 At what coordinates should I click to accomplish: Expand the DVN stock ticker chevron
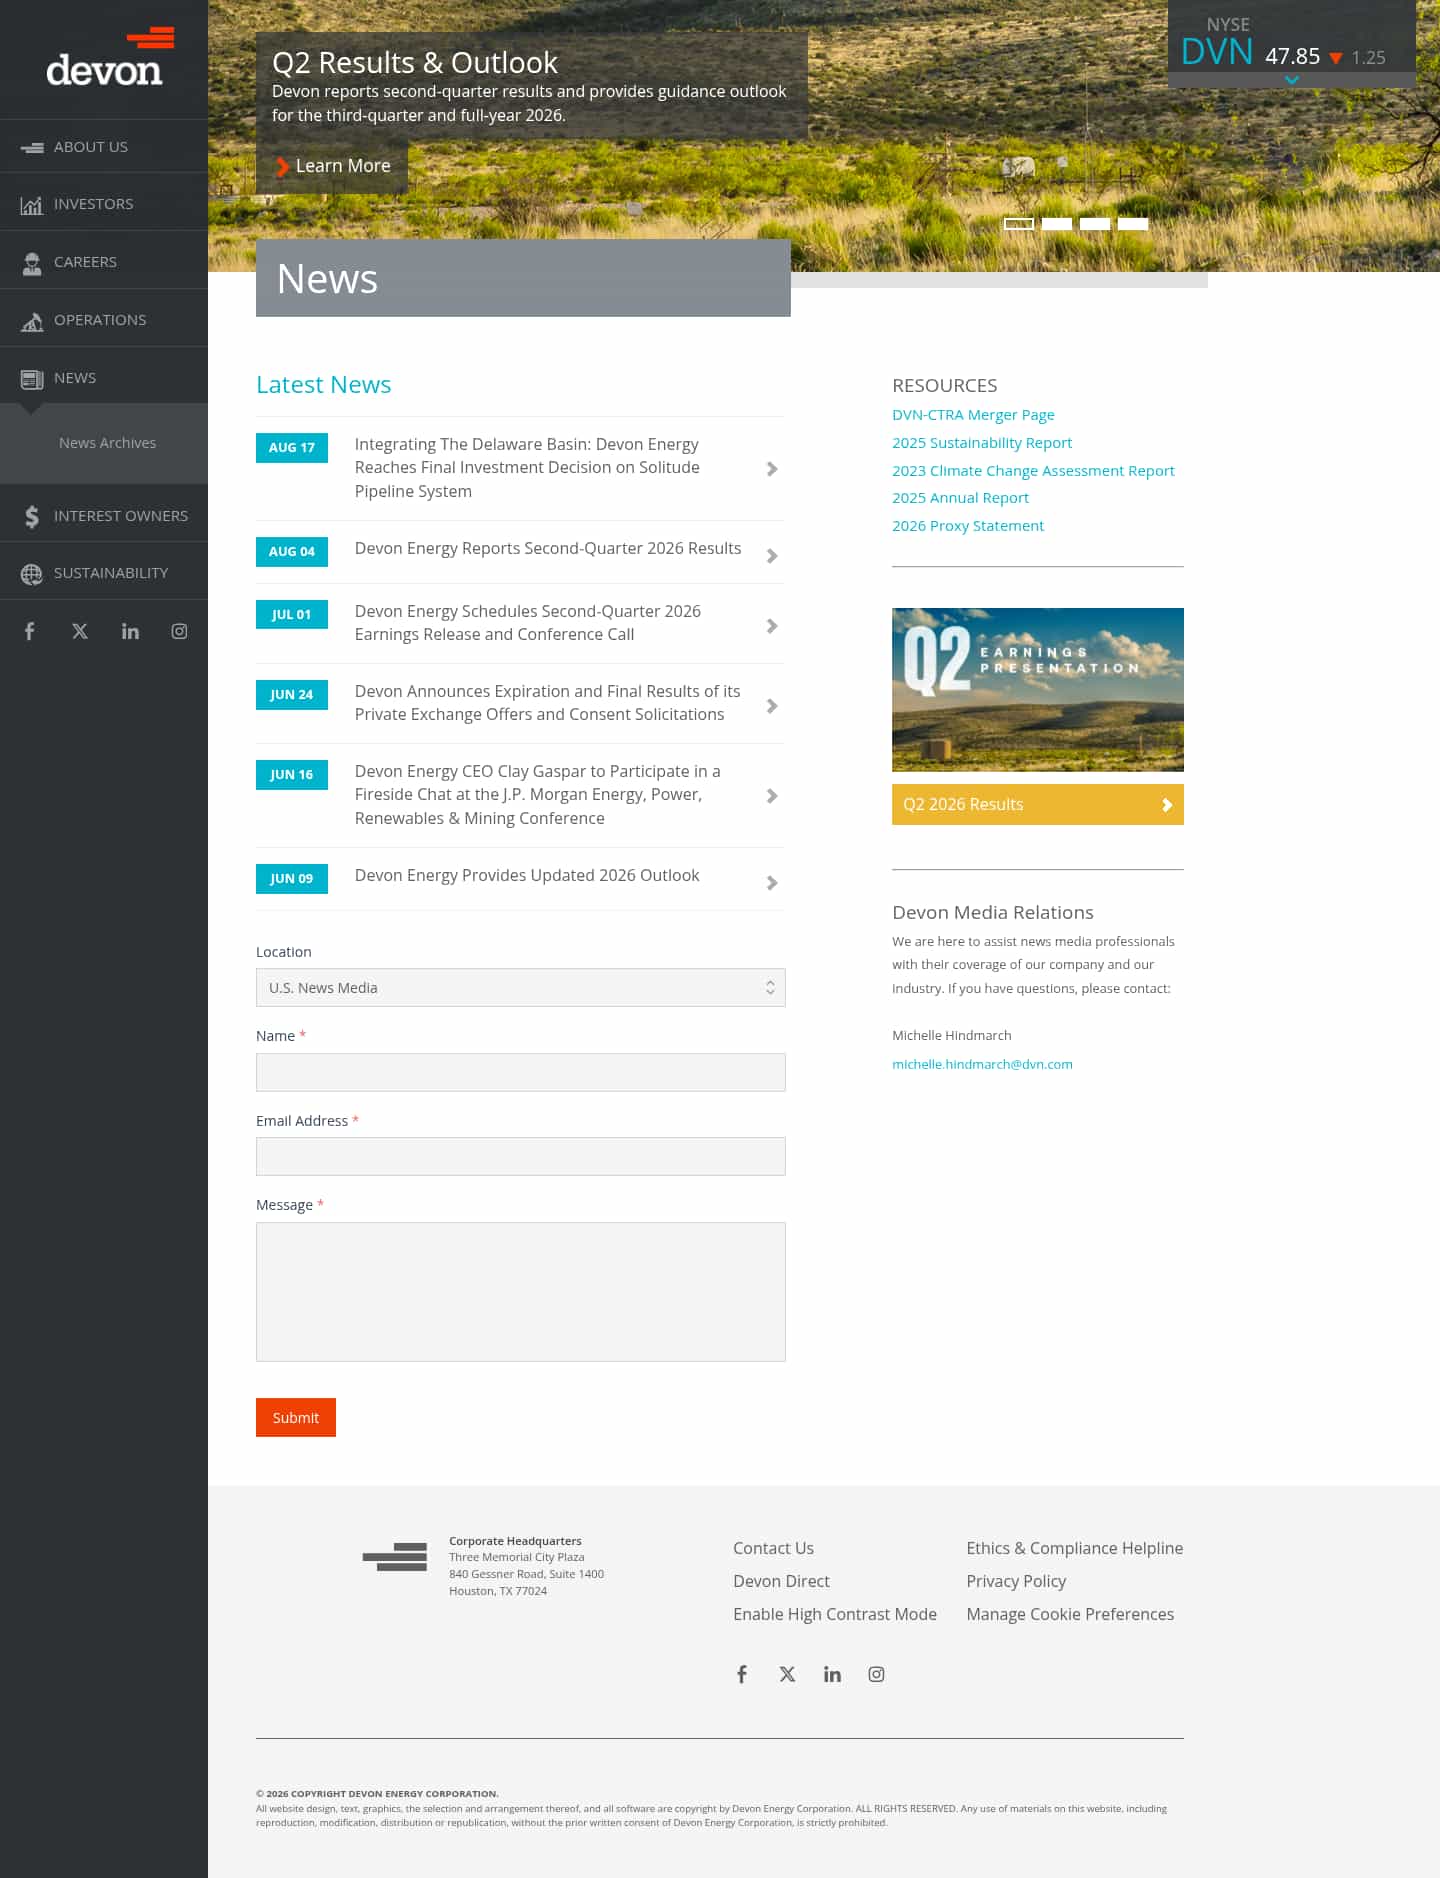pos(1292,80)
